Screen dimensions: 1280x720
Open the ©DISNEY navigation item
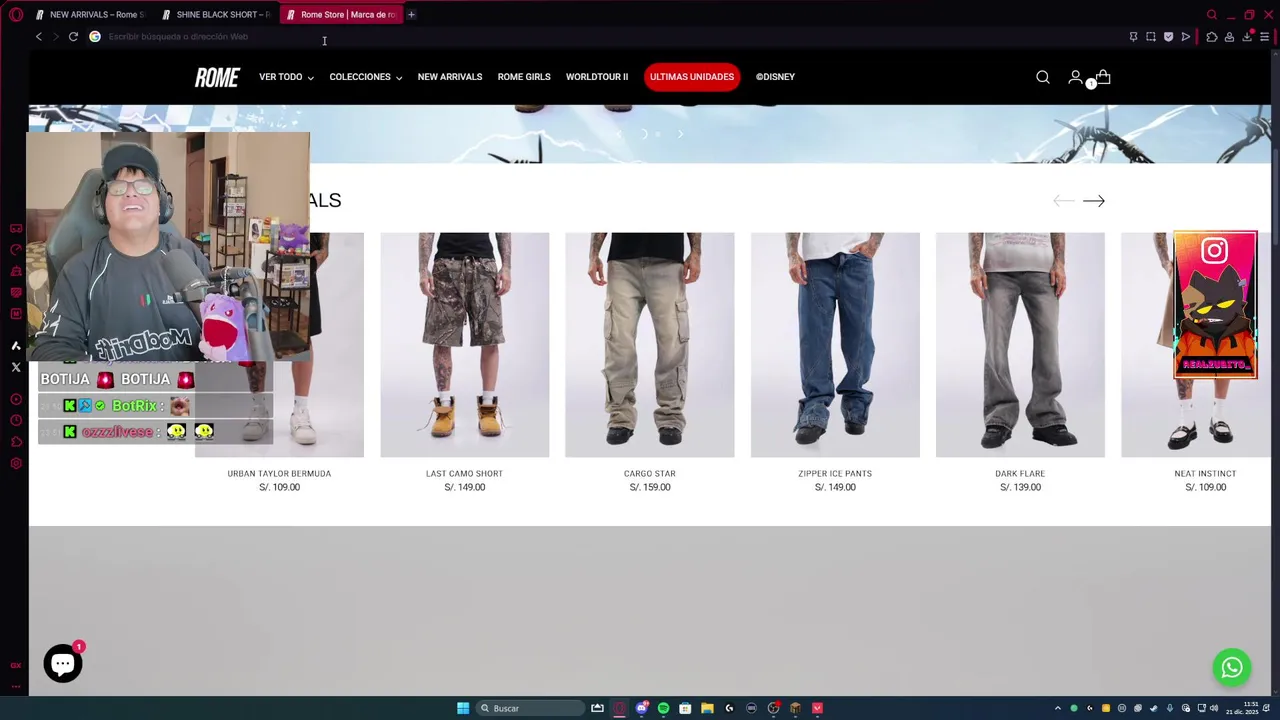click(775, 77)
